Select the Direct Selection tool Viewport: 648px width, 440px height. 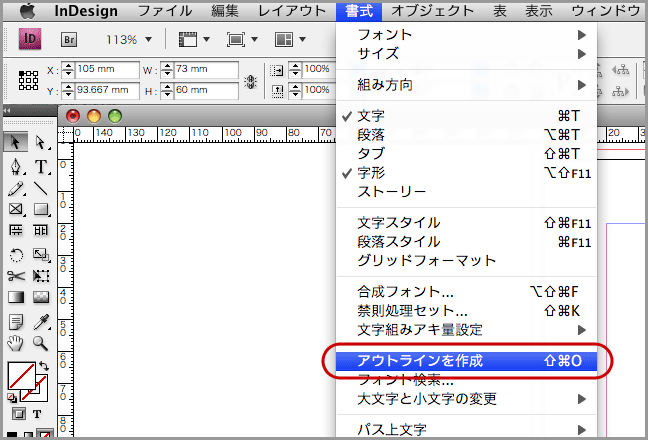40,143
